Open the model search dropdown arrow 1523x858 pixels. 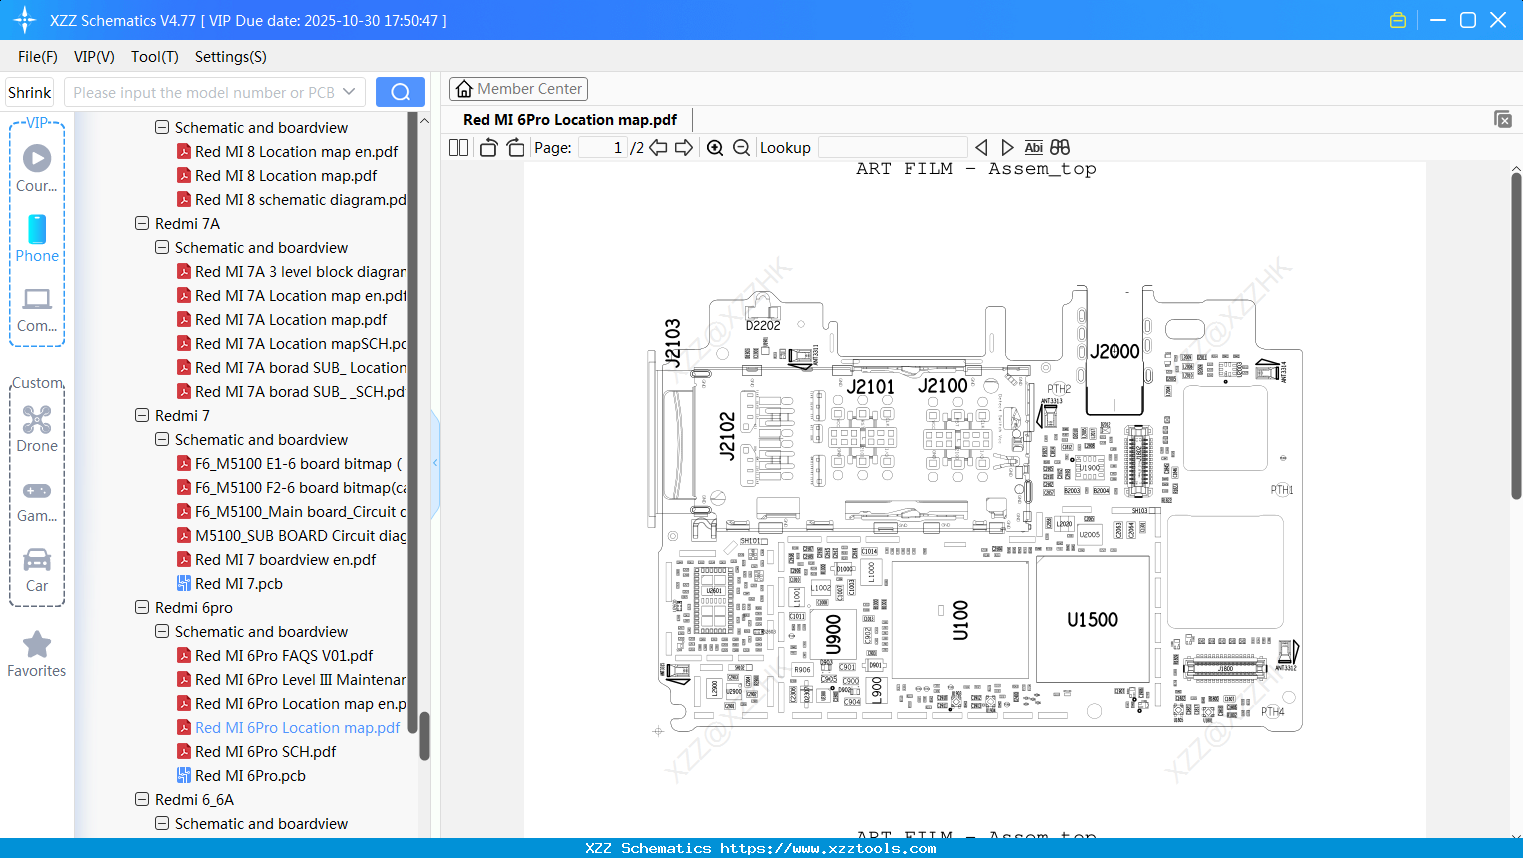(x=349, y=91)
